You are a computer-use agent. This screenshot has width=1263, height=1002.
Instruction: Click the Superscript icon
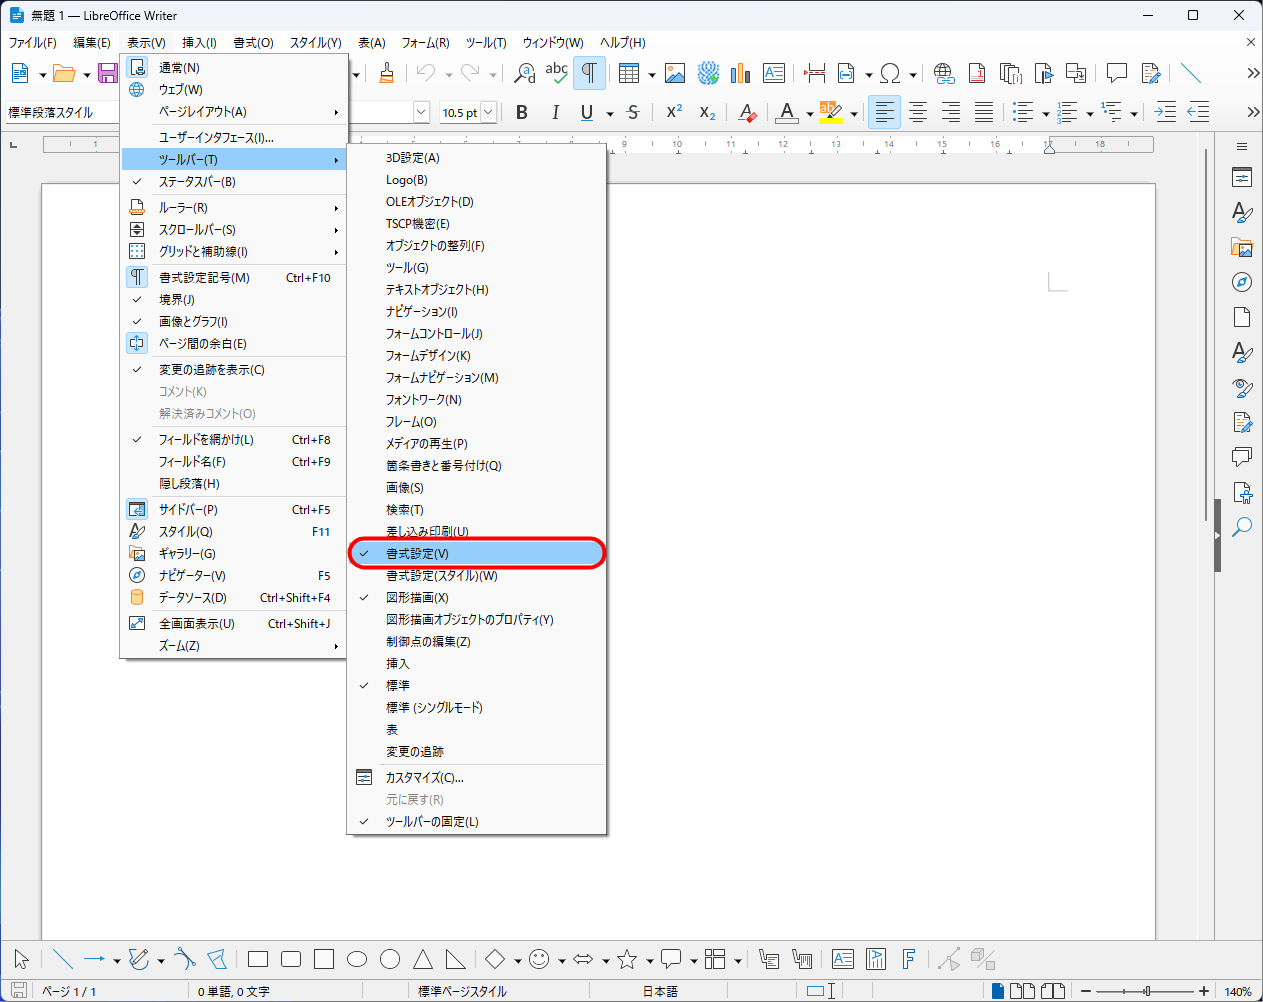(674, 113)
